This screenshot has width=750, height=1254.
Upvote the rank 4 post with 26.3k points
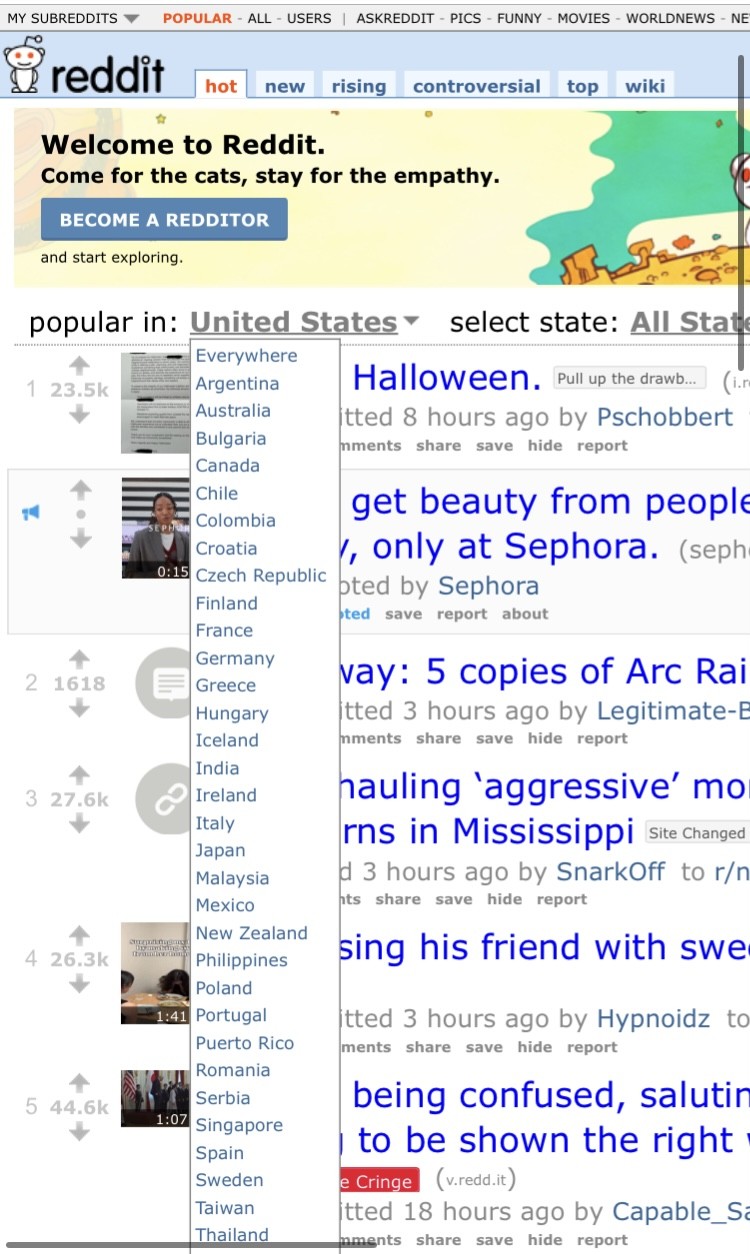tap(79, 935)
